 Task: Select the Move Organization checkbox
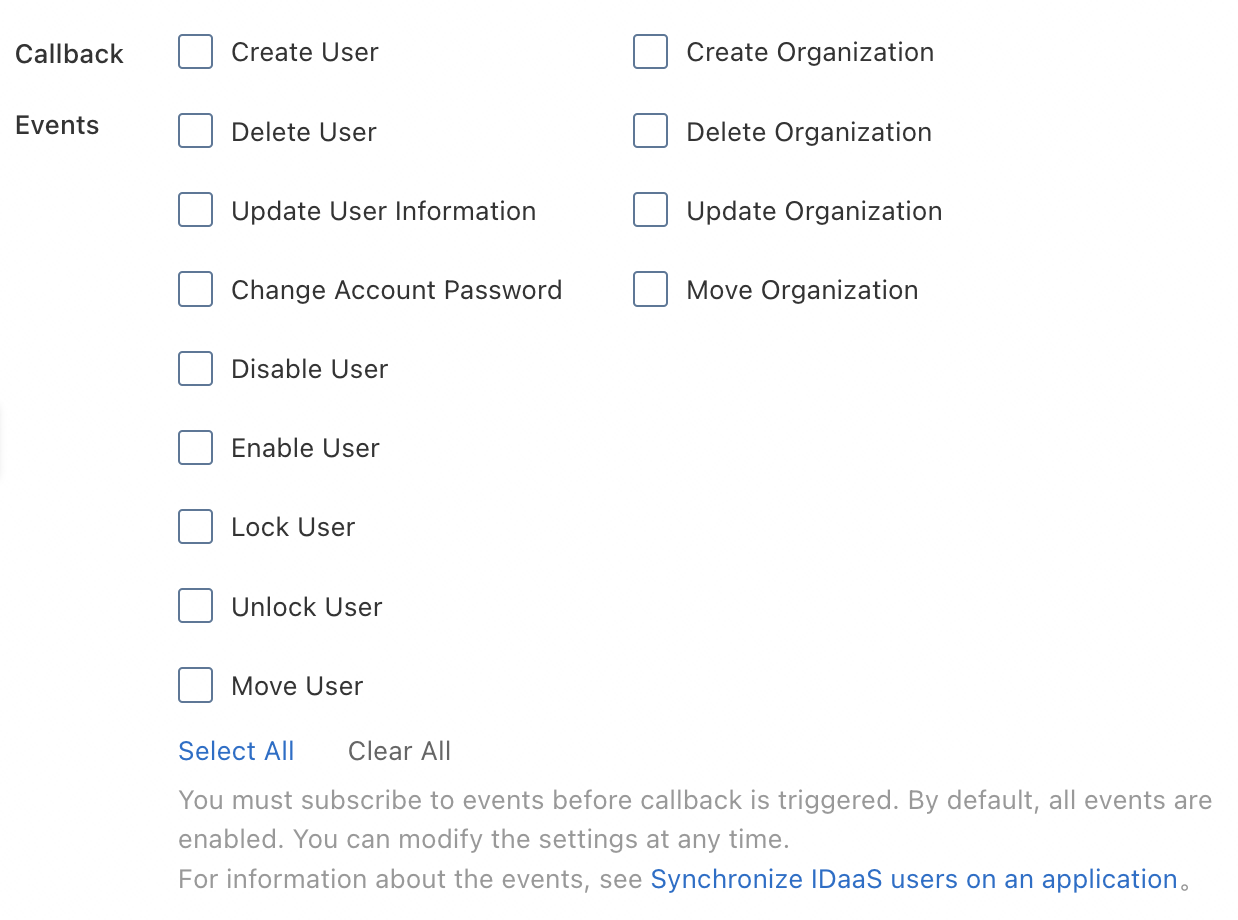[x=651, y=290]
